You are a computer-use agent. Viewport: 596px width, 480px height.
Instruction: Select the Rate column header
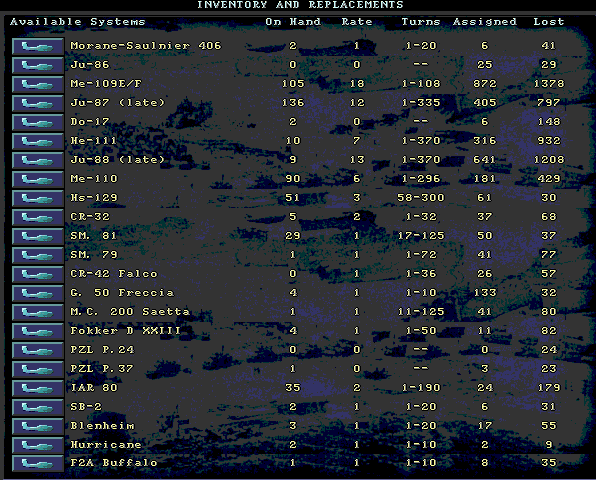tap(357, 22)
